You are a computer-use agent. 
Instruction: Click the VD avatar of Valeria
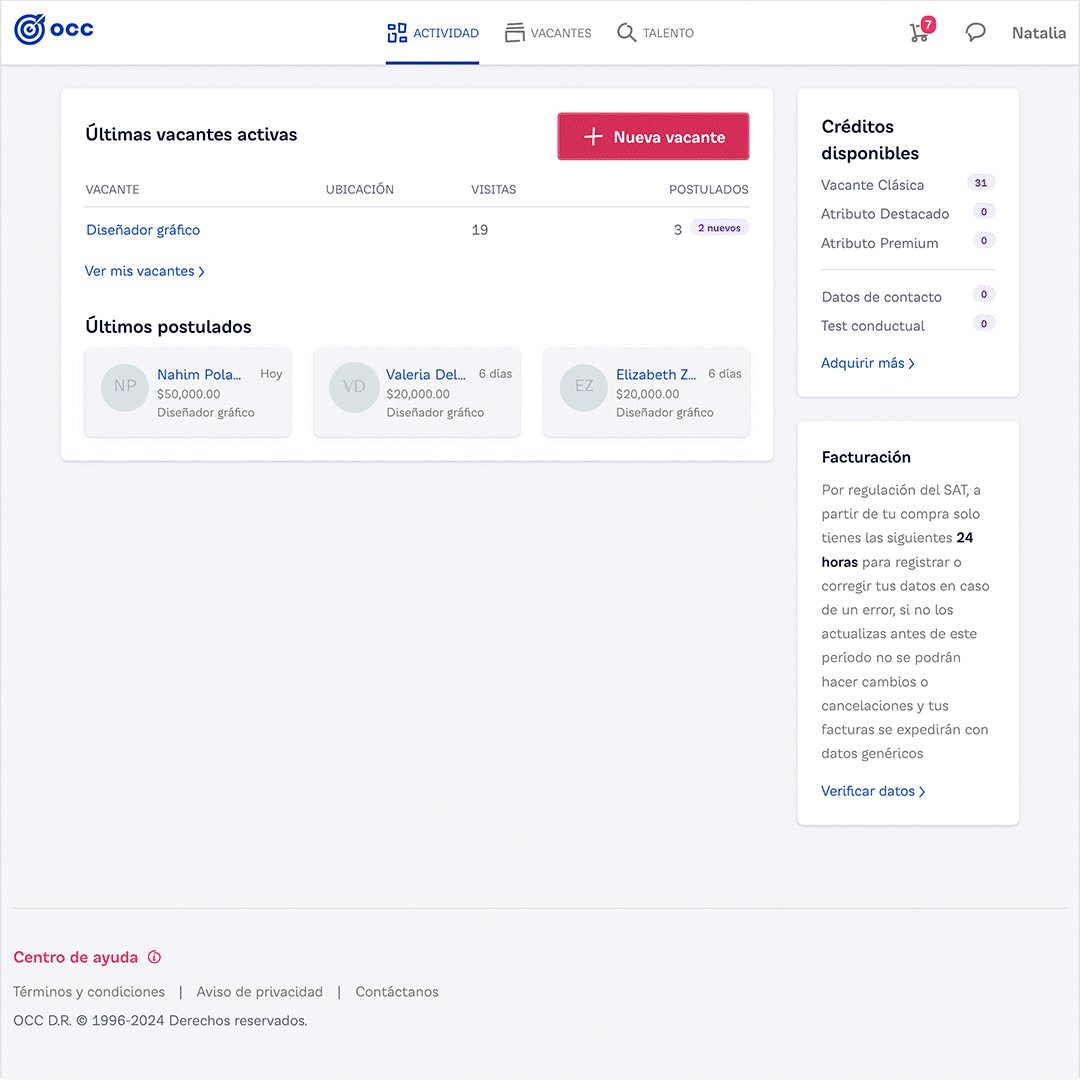point(354,387)
